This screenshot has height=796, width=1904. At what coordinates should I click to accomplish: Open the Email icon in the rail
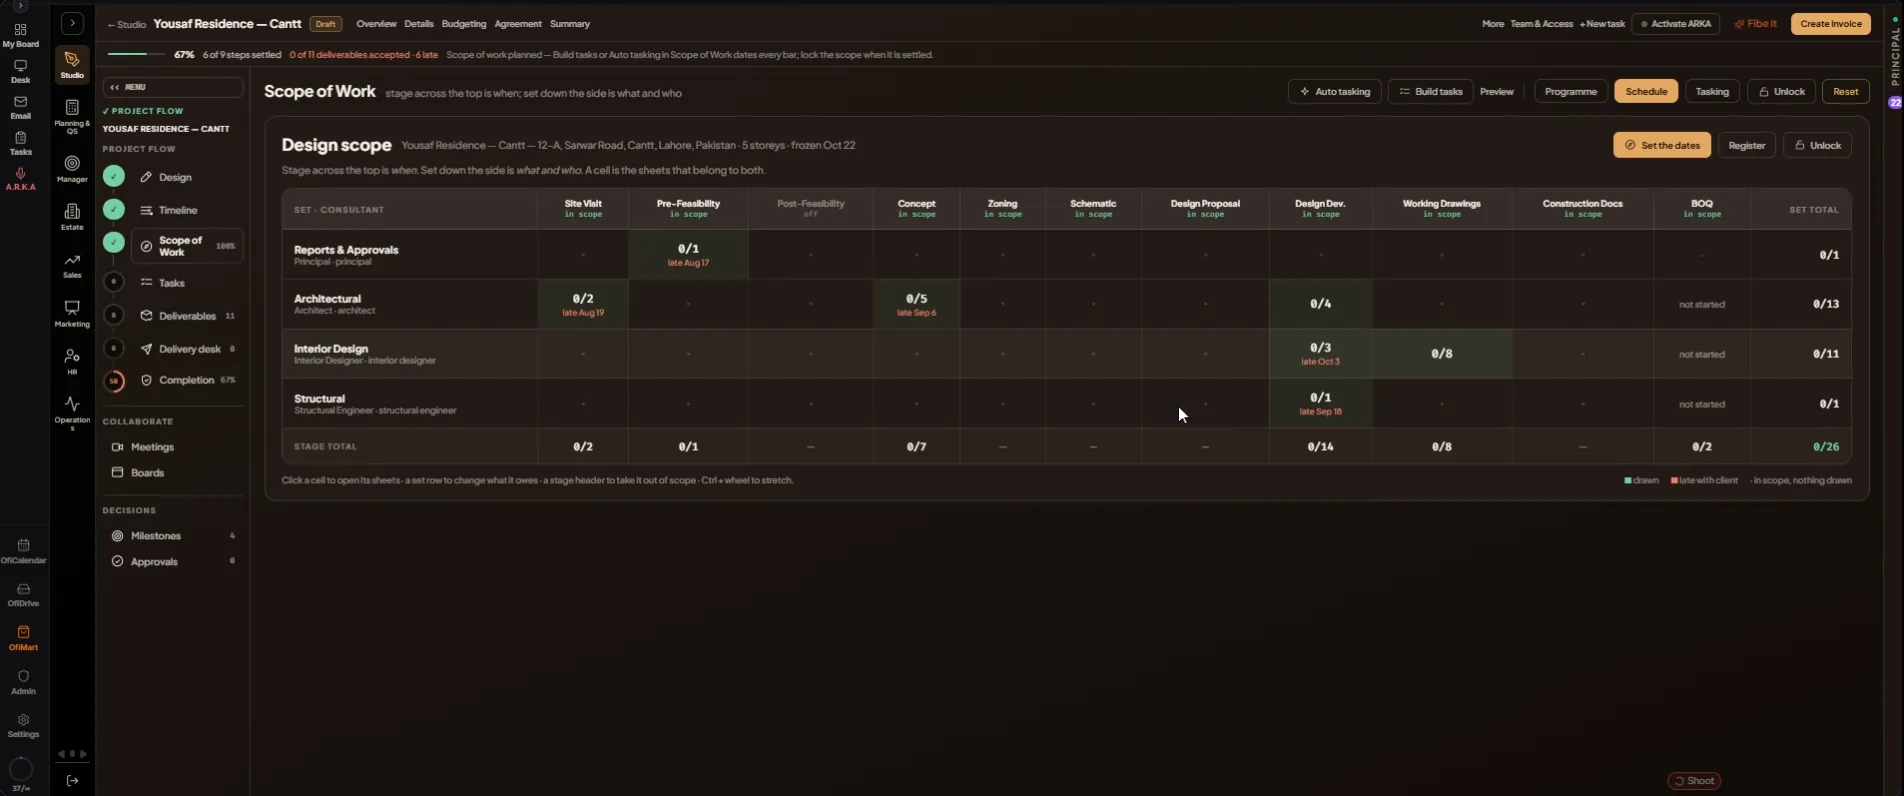coord(20,107)
